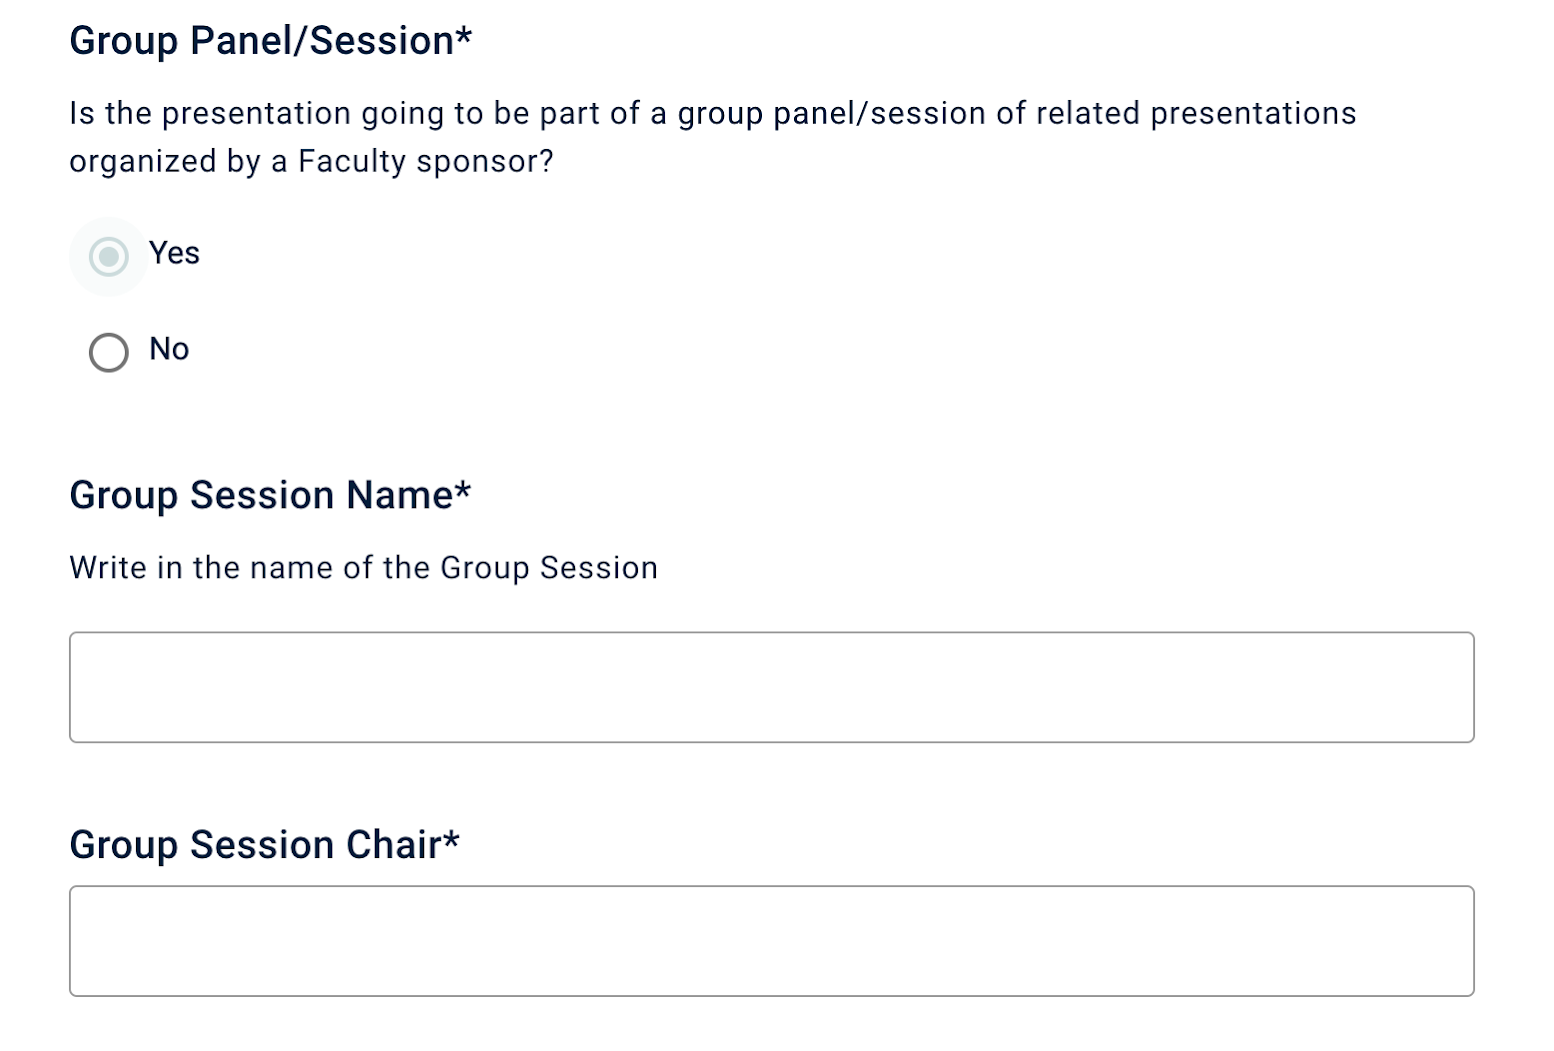Focus the Group Session Name text field

tap(771, 687)
